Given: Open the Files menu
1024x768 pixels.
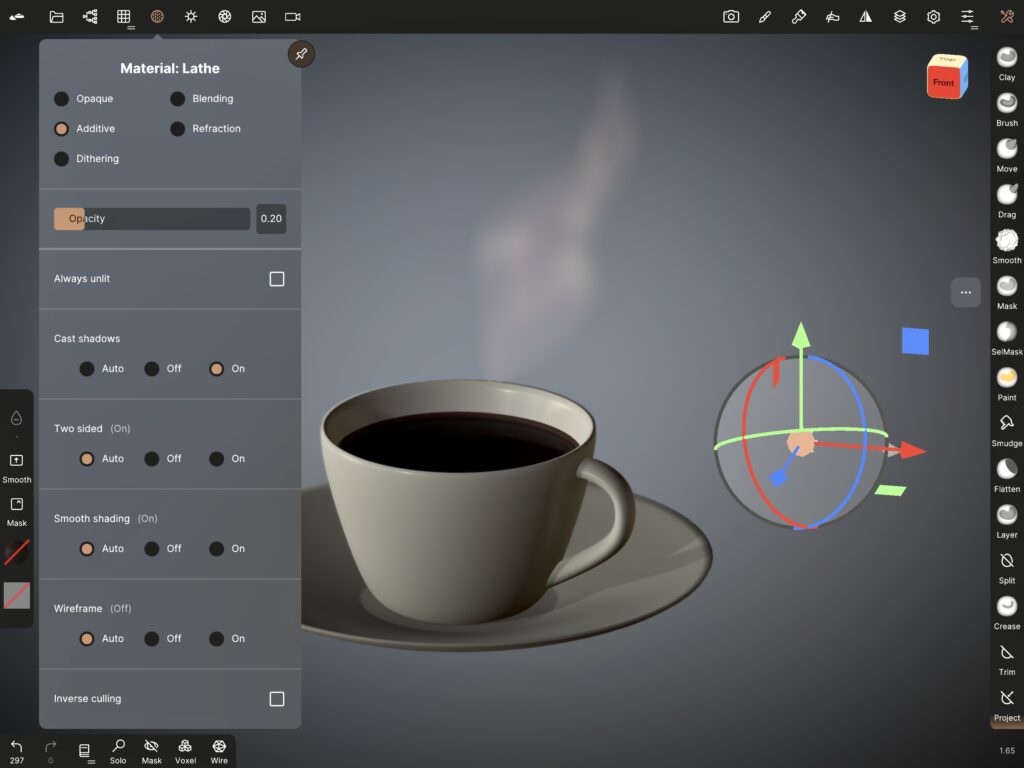Looking at the screenshot, I should click(x=56, y=17).
